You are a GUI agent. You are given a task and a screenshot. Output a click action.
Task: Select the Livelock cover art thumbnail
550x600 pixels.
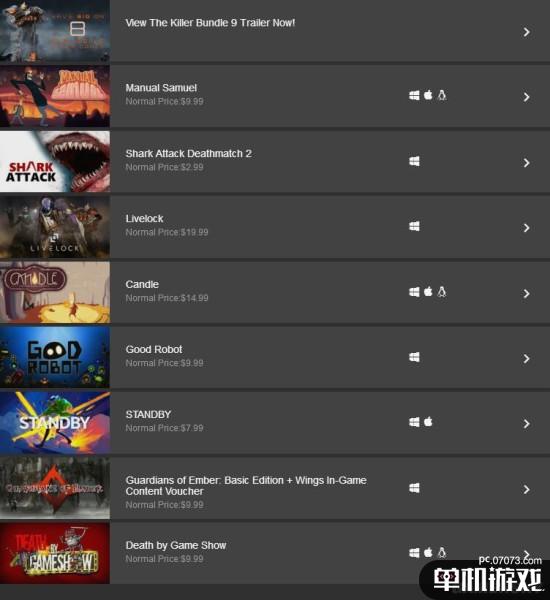(x=55, y=227)
